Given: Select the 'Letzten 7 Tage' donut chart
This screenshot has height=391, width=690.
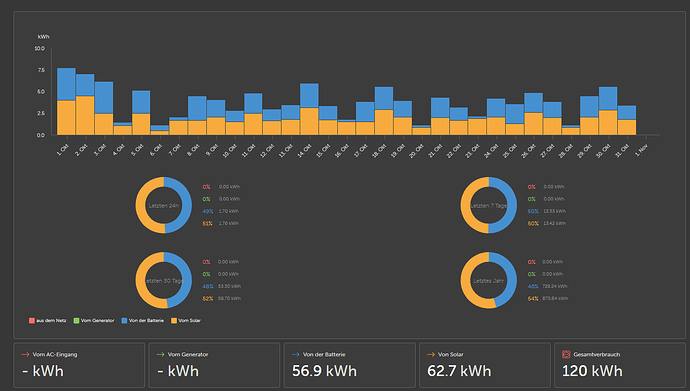Looking at the screenshot, I should [x=488, y=205].
